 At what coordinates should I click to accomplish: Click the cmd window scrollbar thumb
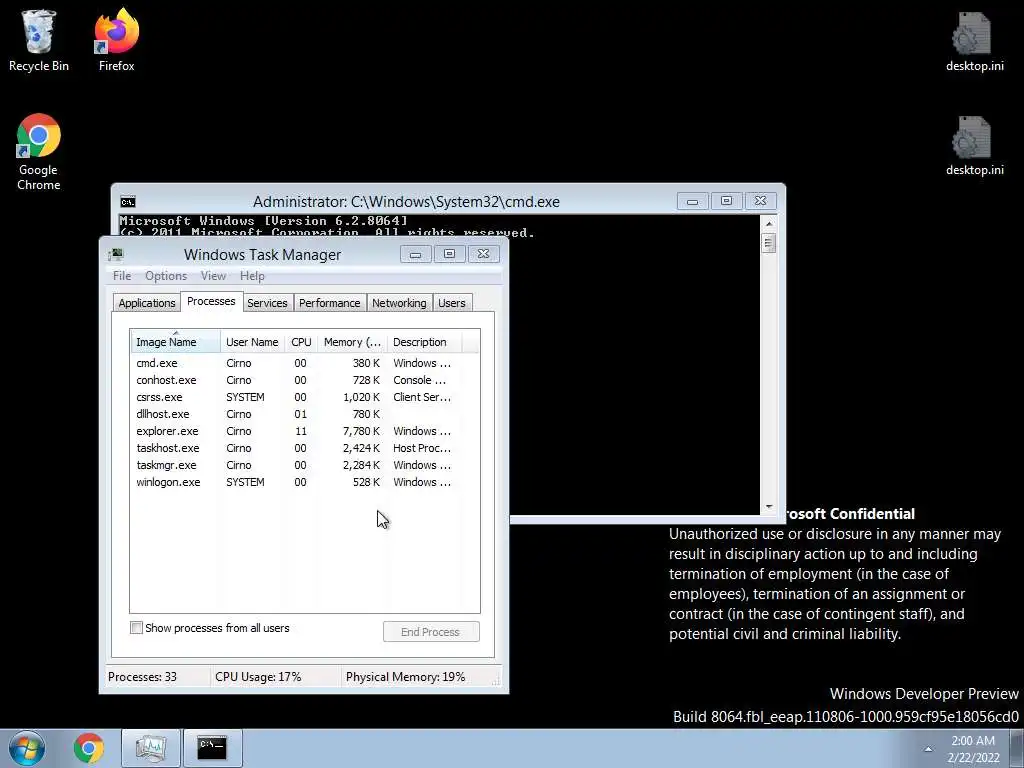pyautogui.click(x=769, y=244)
